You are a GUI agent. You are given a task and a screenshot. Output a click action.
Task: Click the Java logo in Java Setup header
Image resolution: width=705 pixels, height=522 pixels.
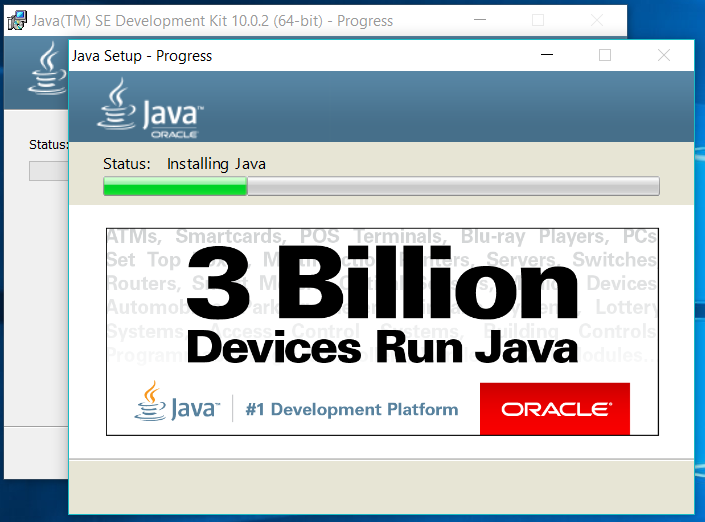tap(150, 108)
